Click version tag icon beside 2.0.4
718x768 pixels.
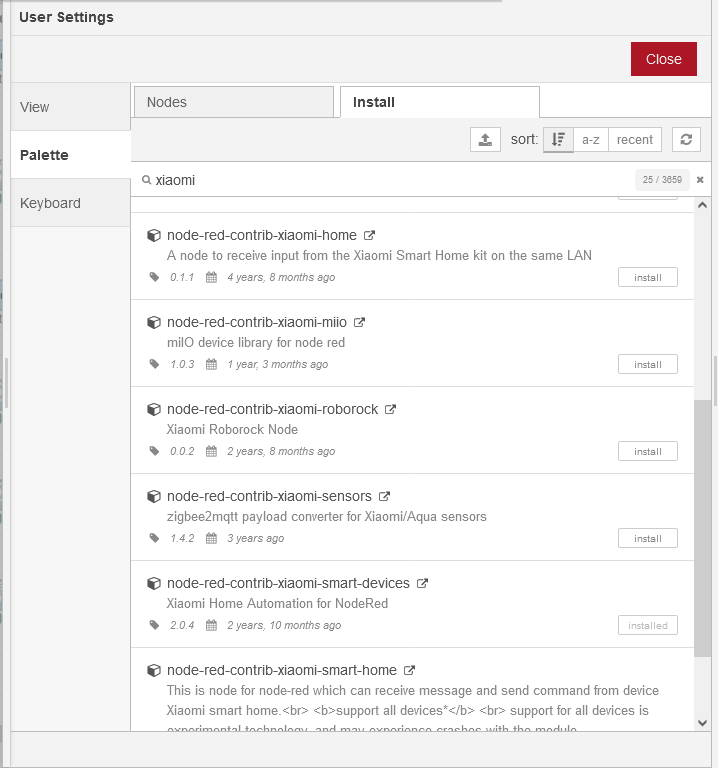point(154,625)
